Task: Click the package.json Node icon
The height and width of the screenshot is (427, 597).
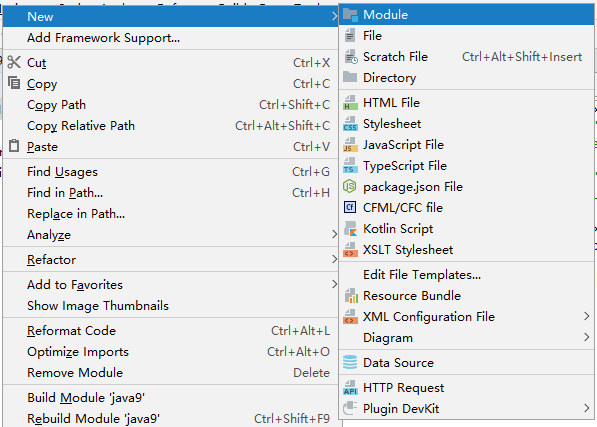Action: pyautogui.click(x=350, y=186)
